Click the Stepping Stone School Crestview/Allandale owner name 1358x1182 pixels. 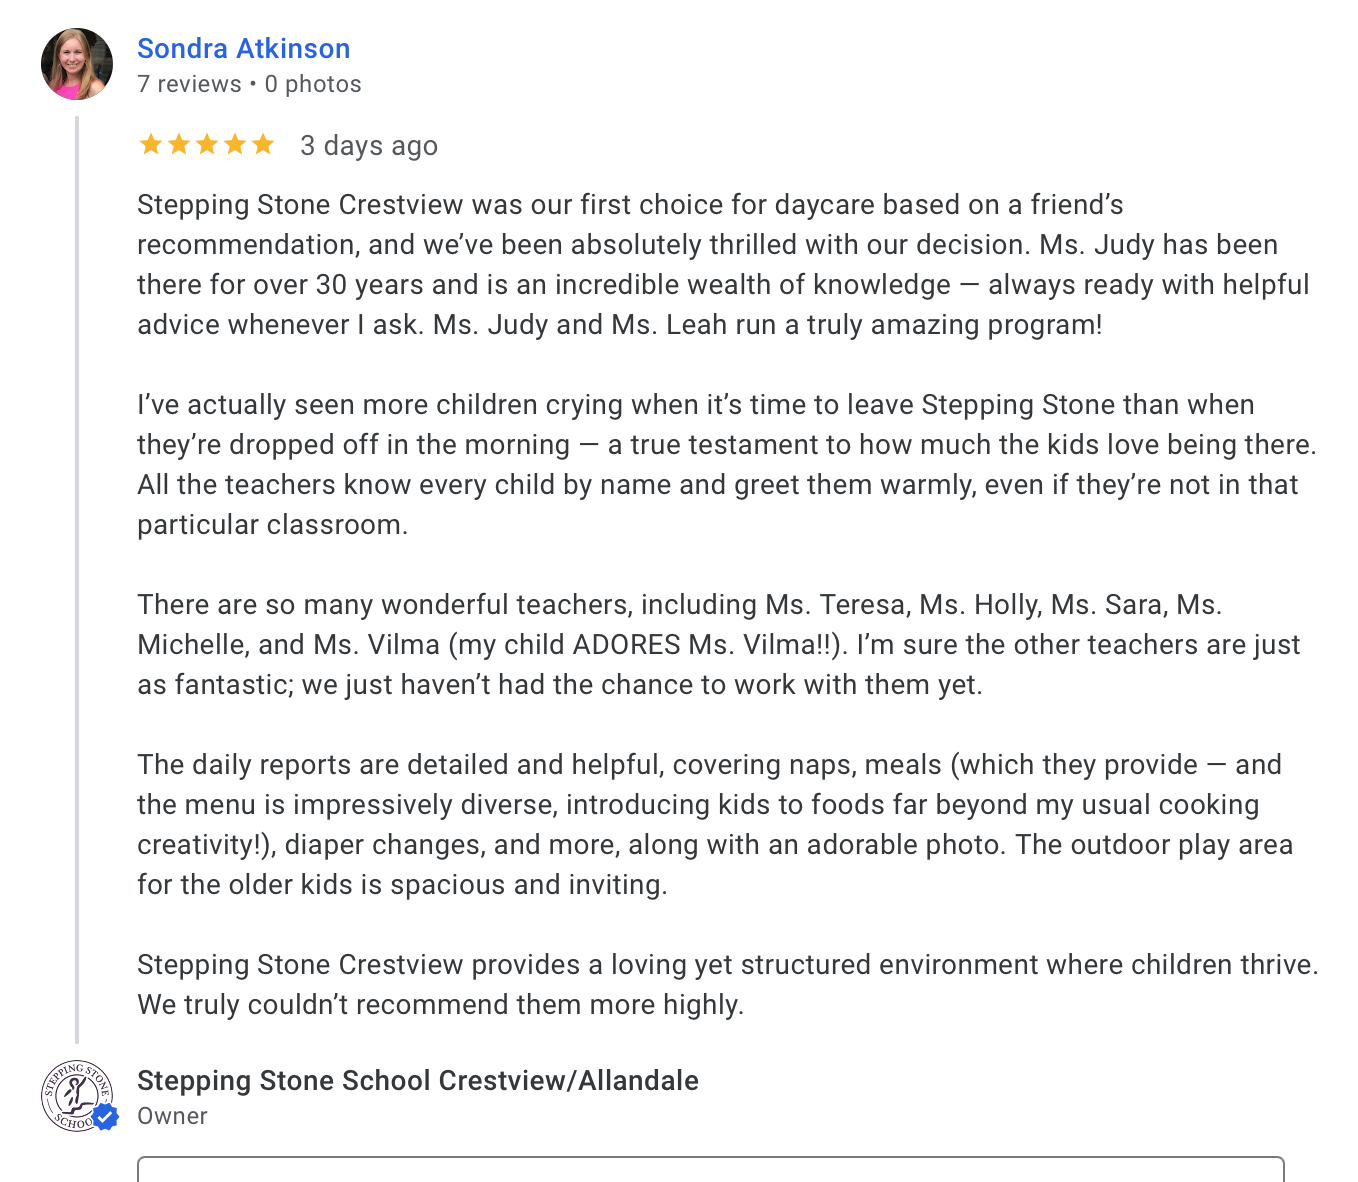click(x=417, y=1080)
